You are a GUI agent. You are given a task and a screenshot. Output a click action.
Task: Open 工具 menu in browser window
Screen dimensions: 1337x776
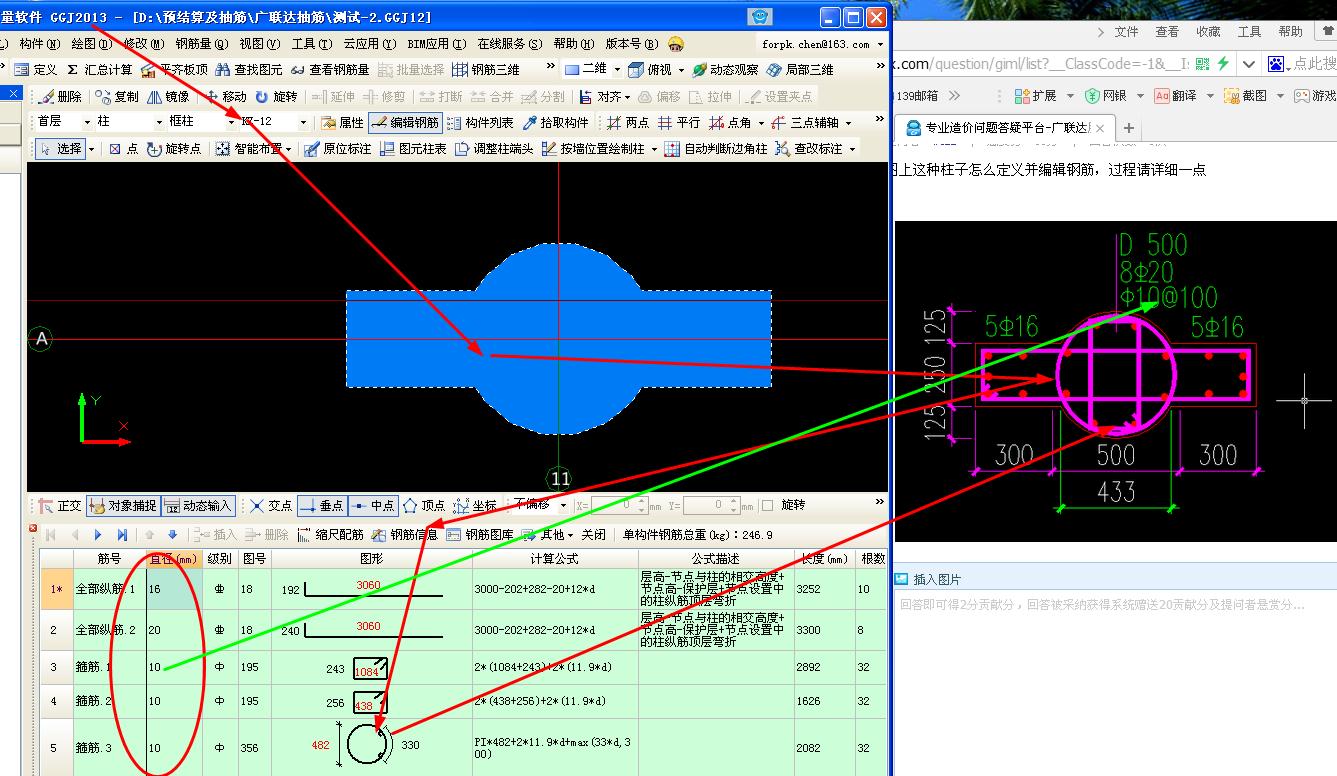click(1250, 32)
